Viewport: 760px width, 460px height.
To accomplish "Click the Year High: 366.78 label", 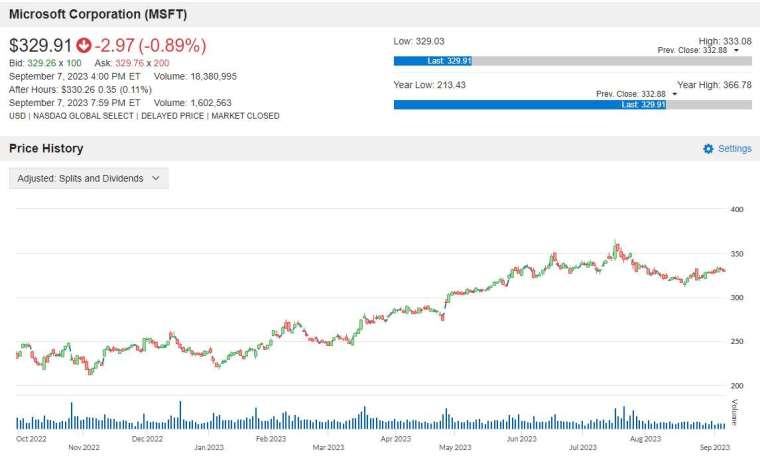I will pos(714,85).
